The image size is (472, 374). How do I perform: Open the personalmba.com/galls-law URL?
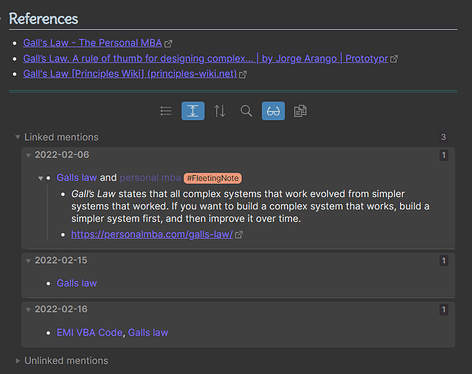coord(152,234)
